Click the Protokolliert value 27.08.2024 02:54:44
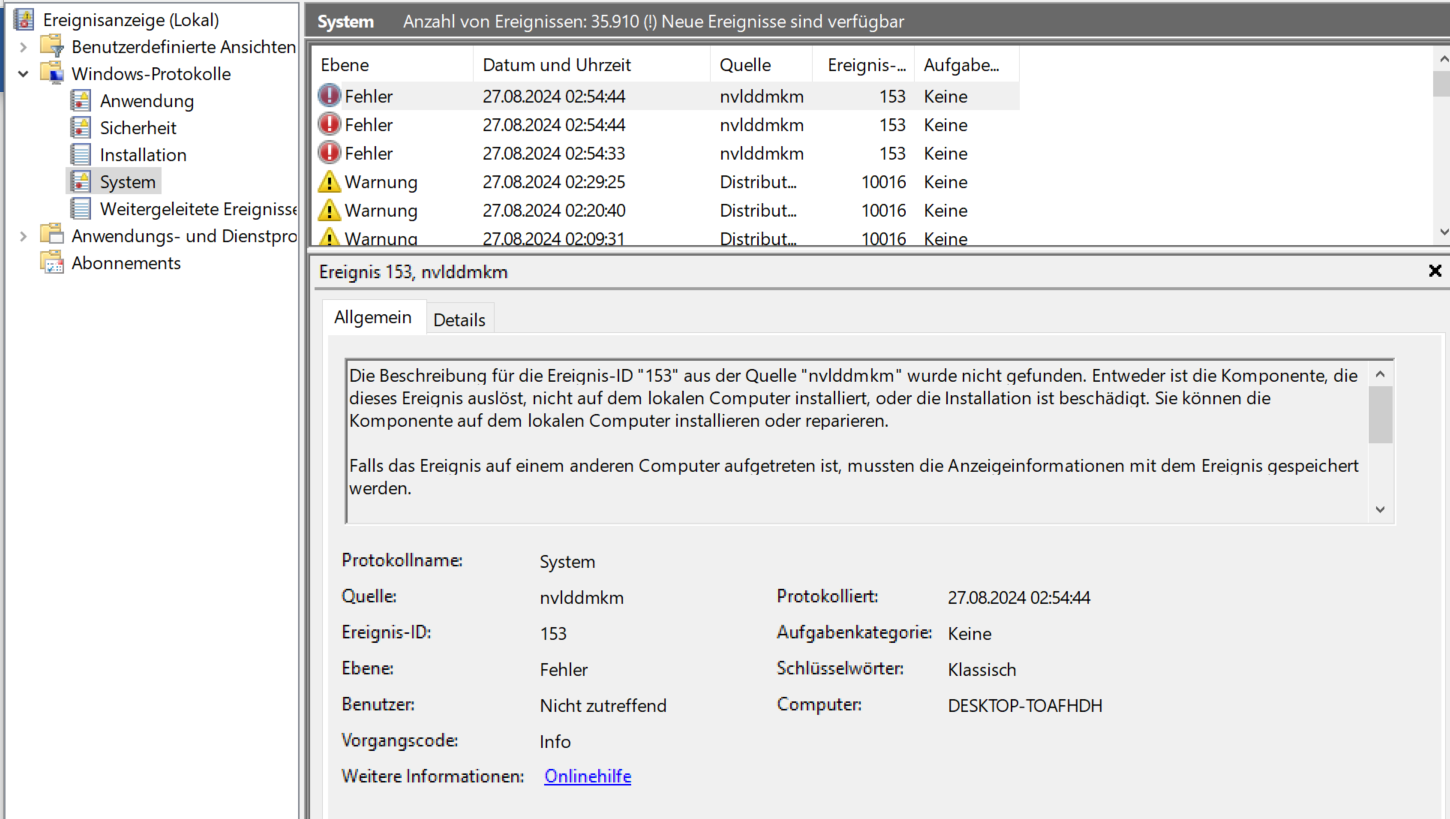 1019,598
